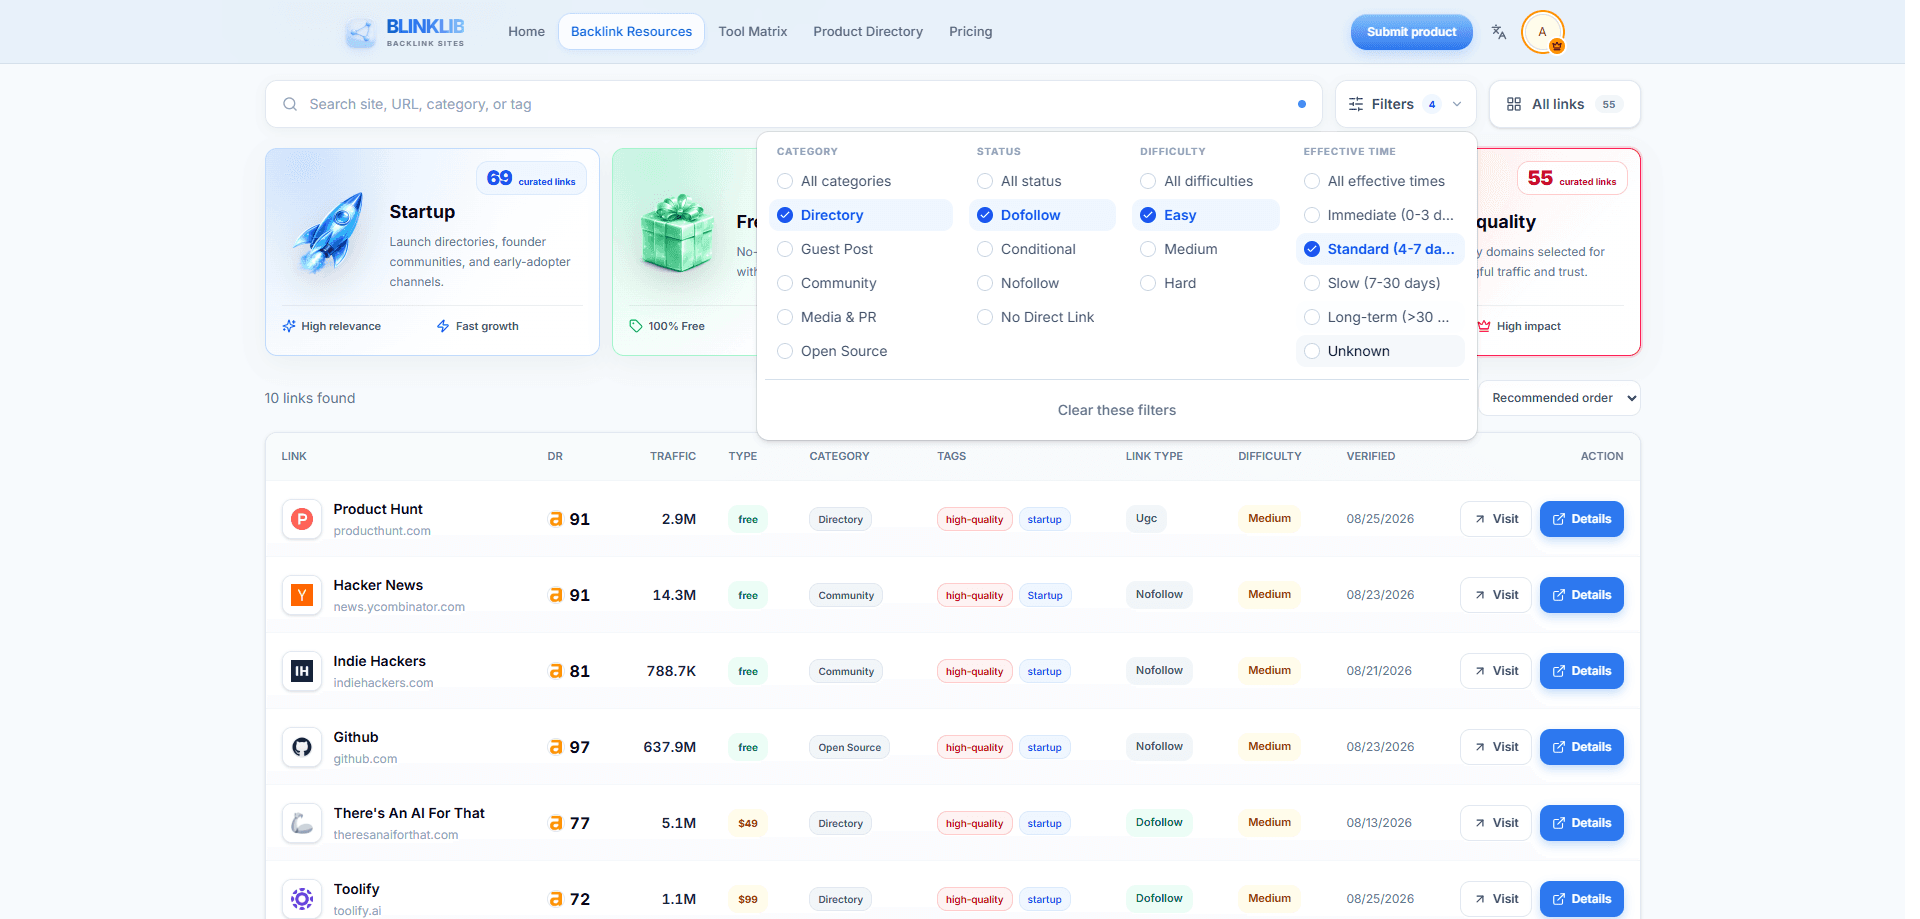Open Details for There's An AI For That
The height and width of the screenshot is (919, 1920).
click(1581, 823)
